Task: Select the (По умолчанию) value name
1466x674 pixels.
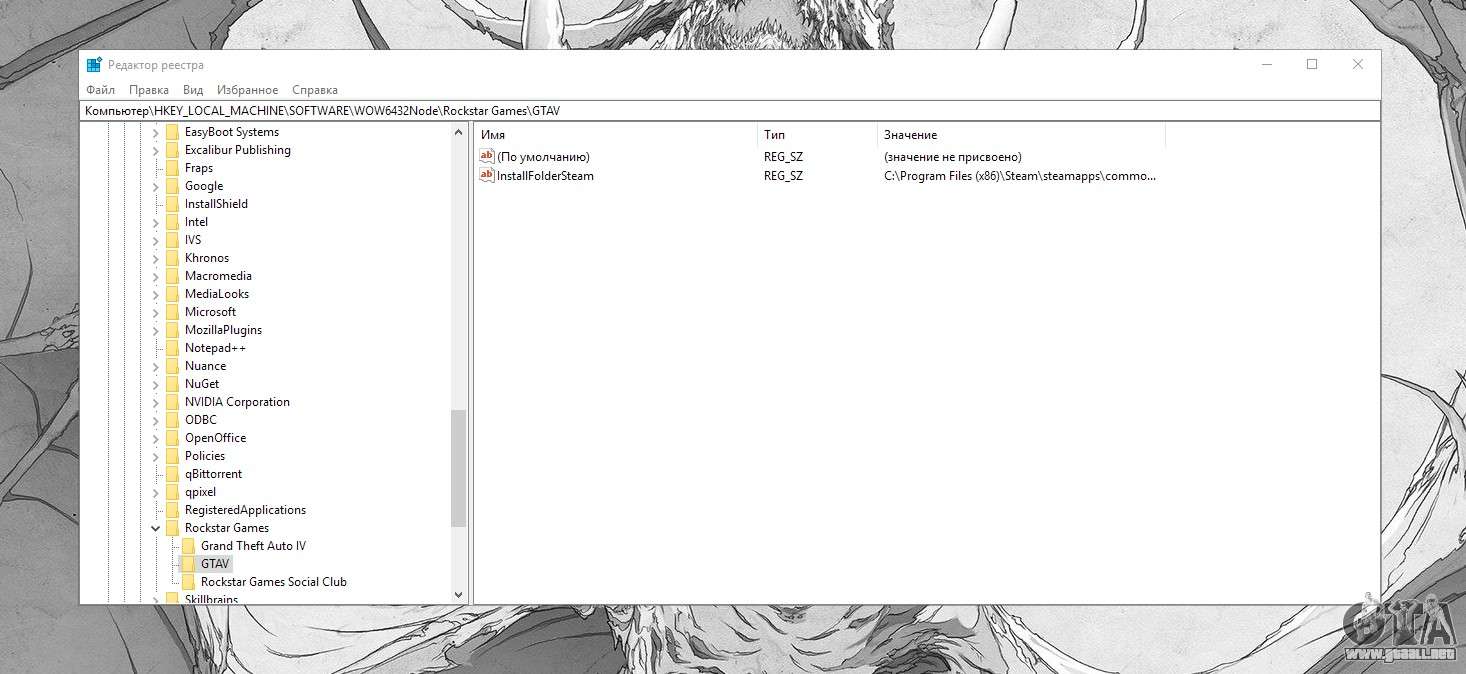Action: (x=543, y=157)
